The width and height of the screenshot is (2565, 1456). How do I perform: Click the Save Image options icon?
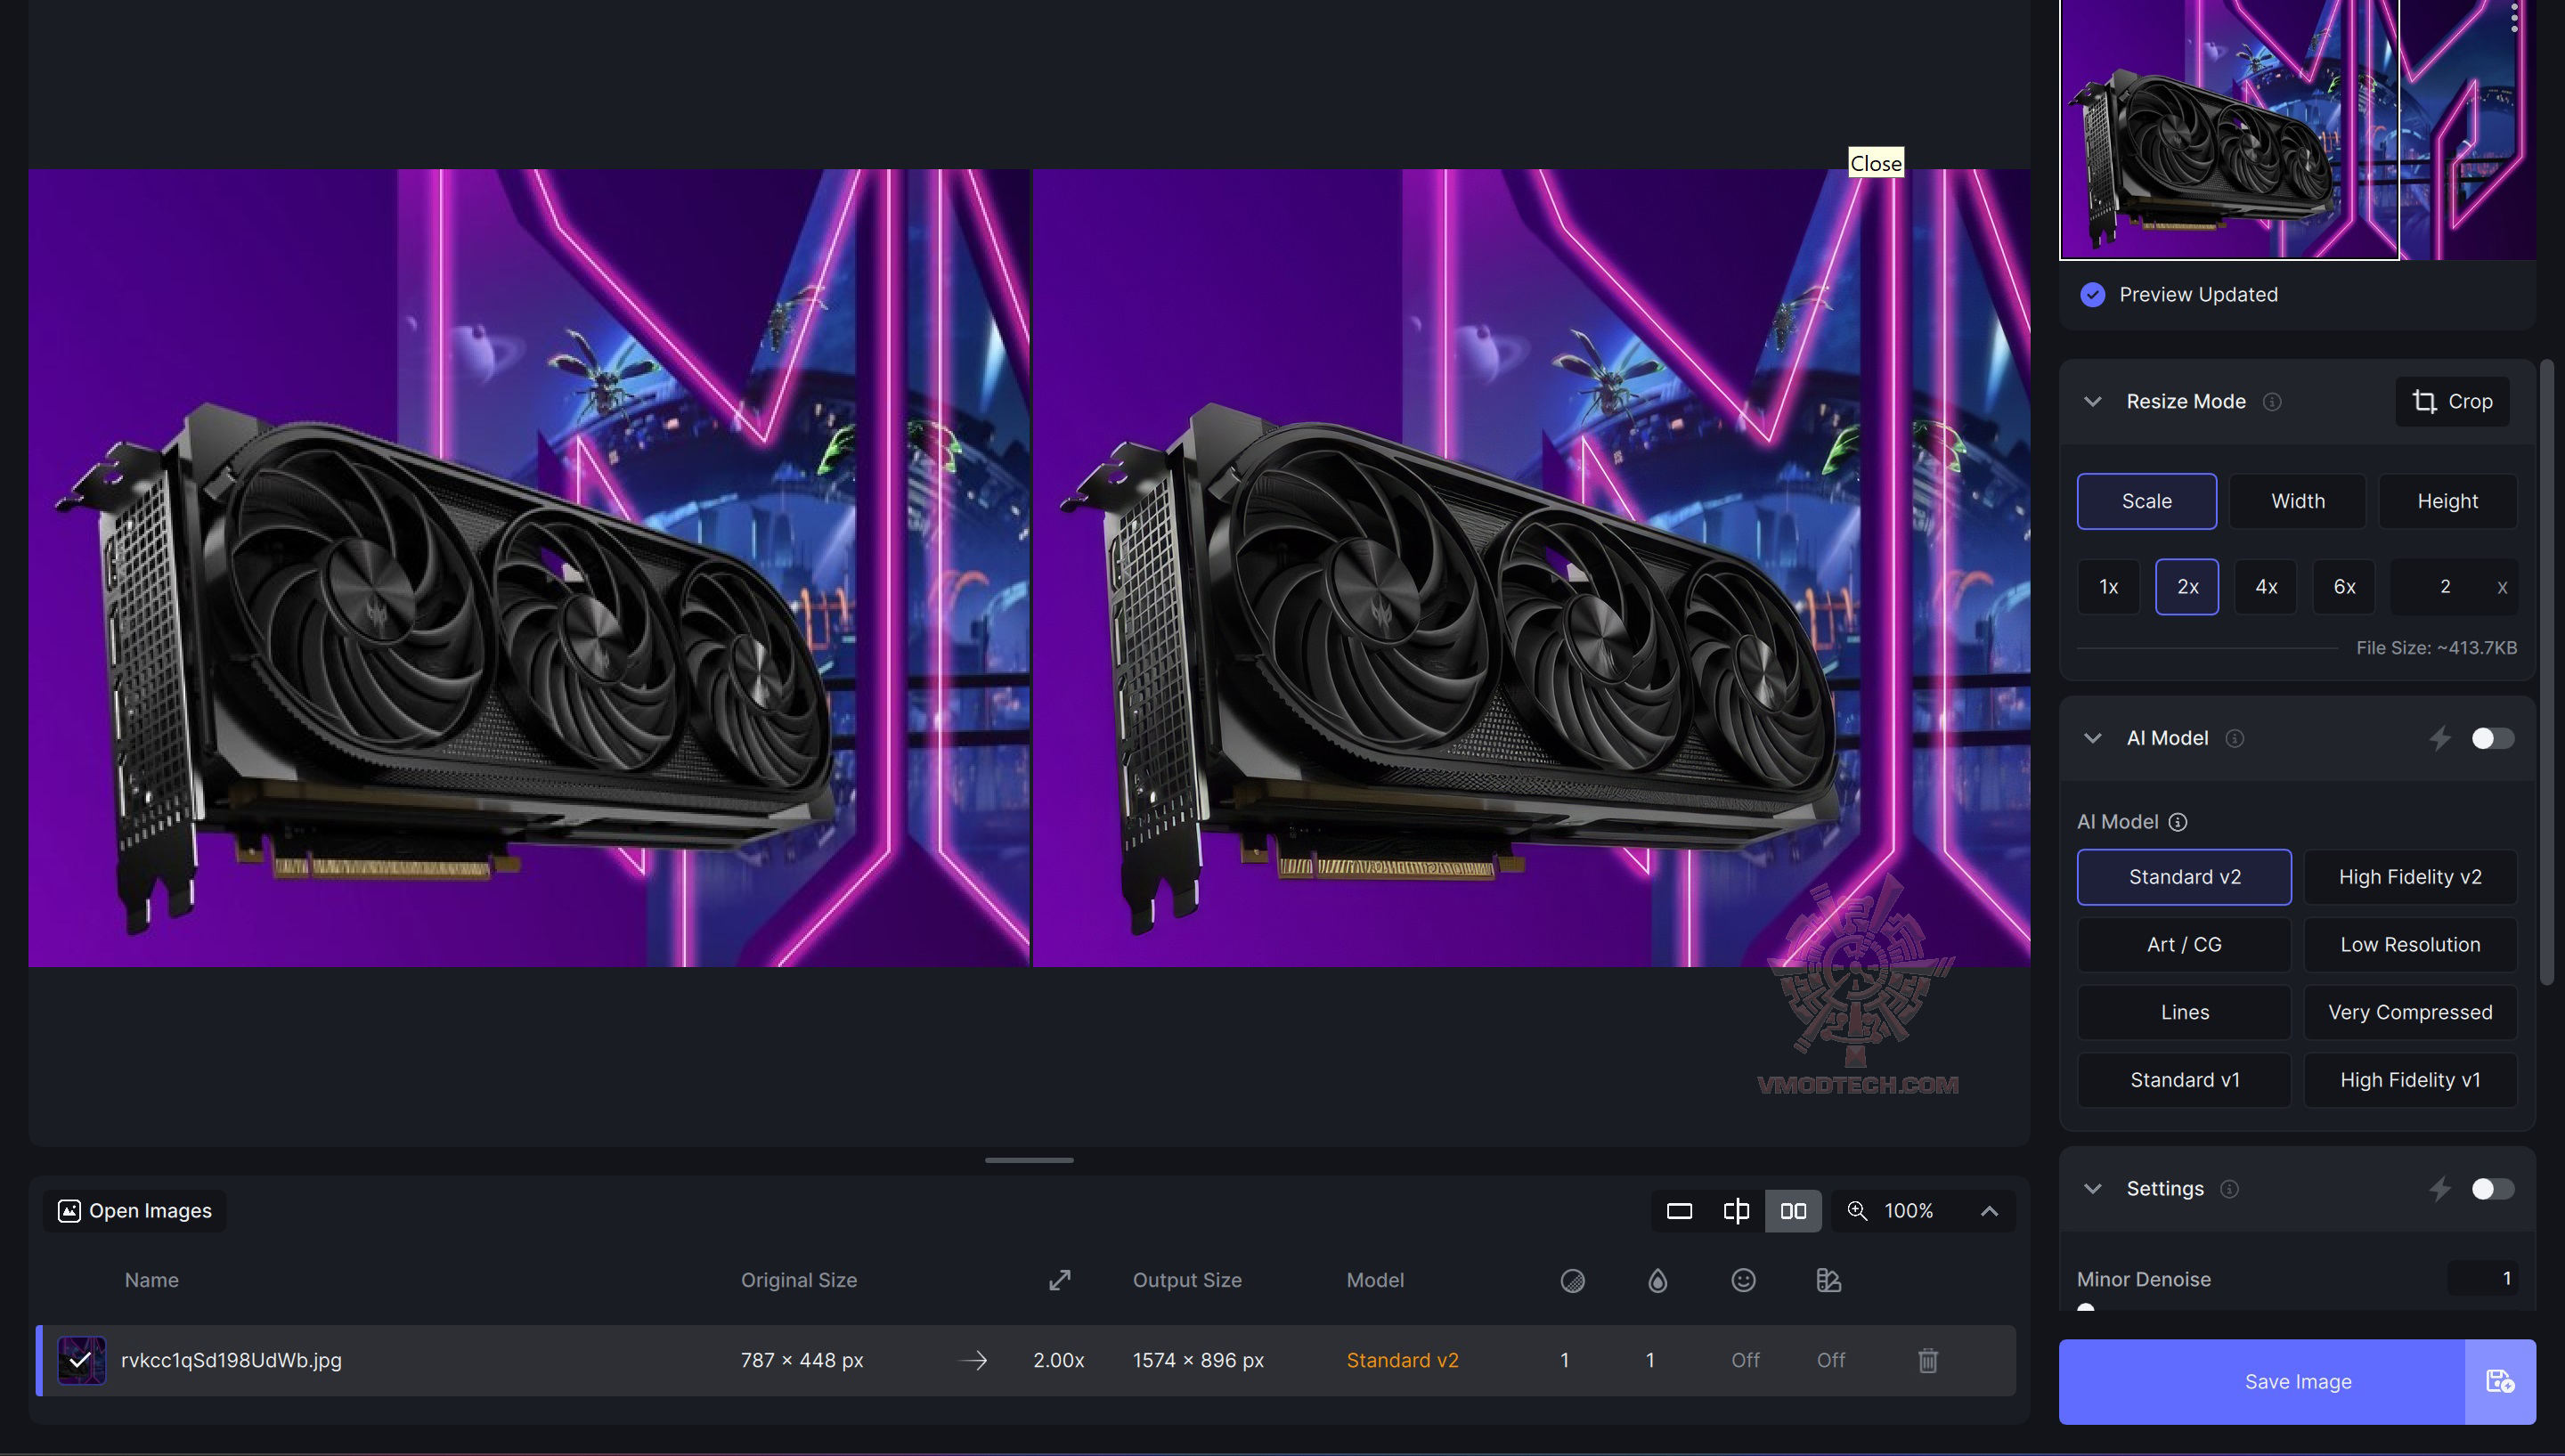(2500, 1381)
